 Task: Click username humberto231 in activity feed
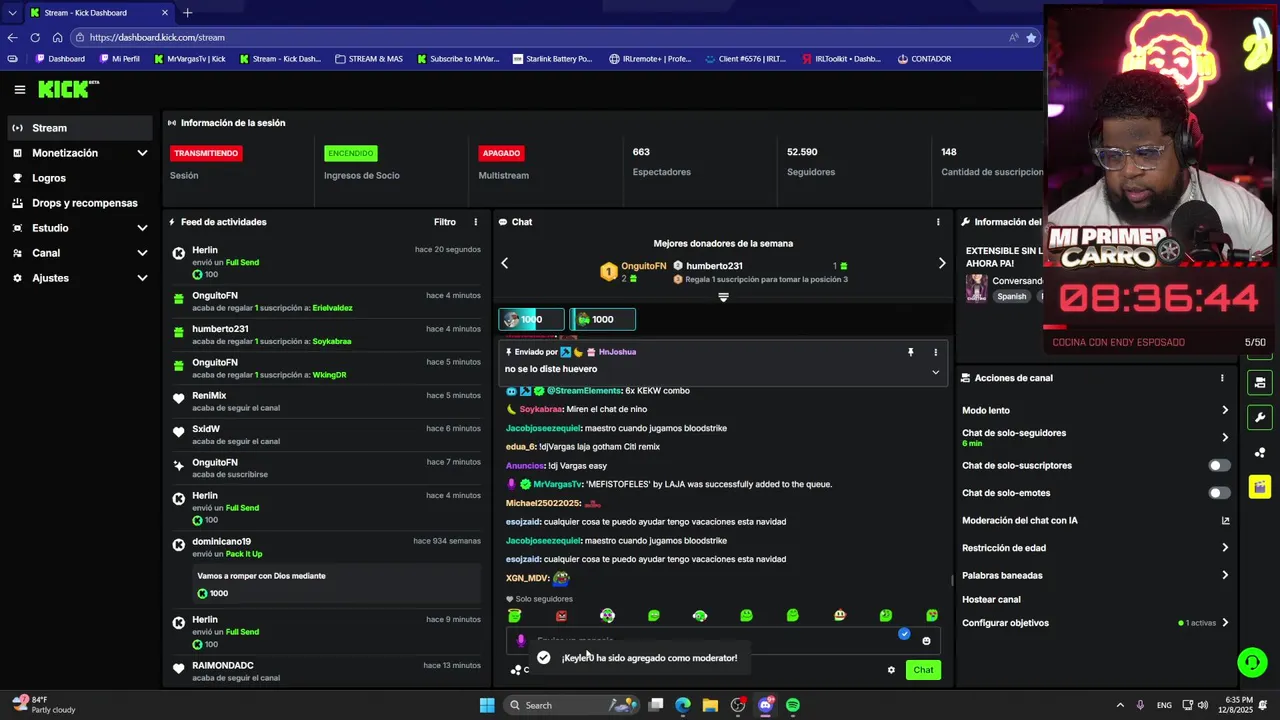click(x=220, y=329)
